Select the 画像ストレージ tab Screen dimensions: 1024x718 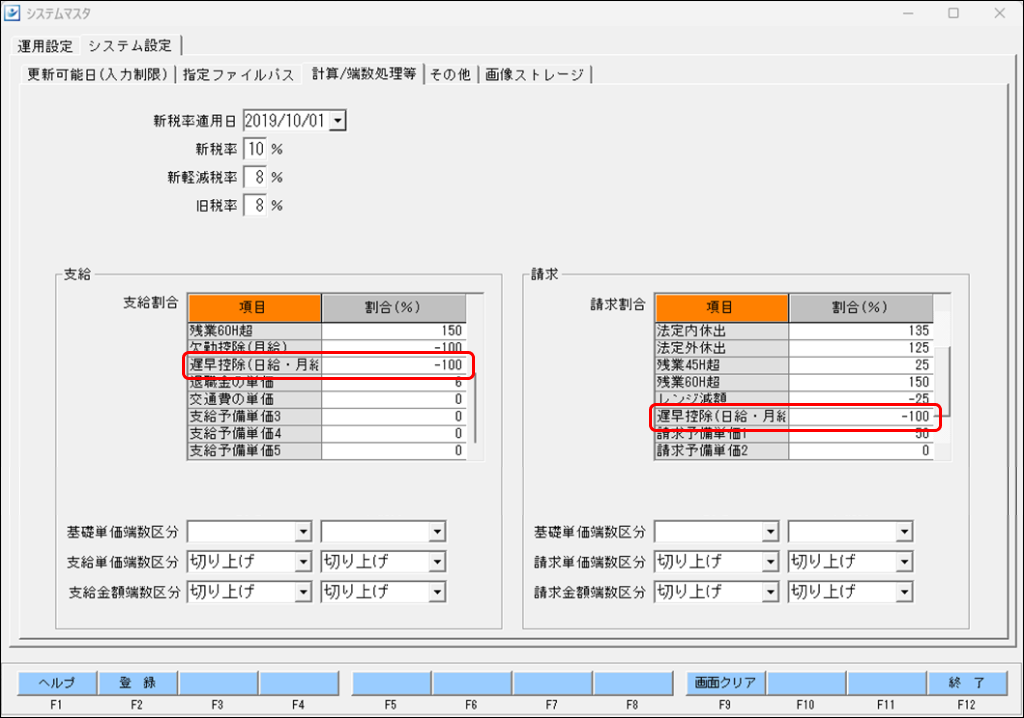tap(535, 75)
